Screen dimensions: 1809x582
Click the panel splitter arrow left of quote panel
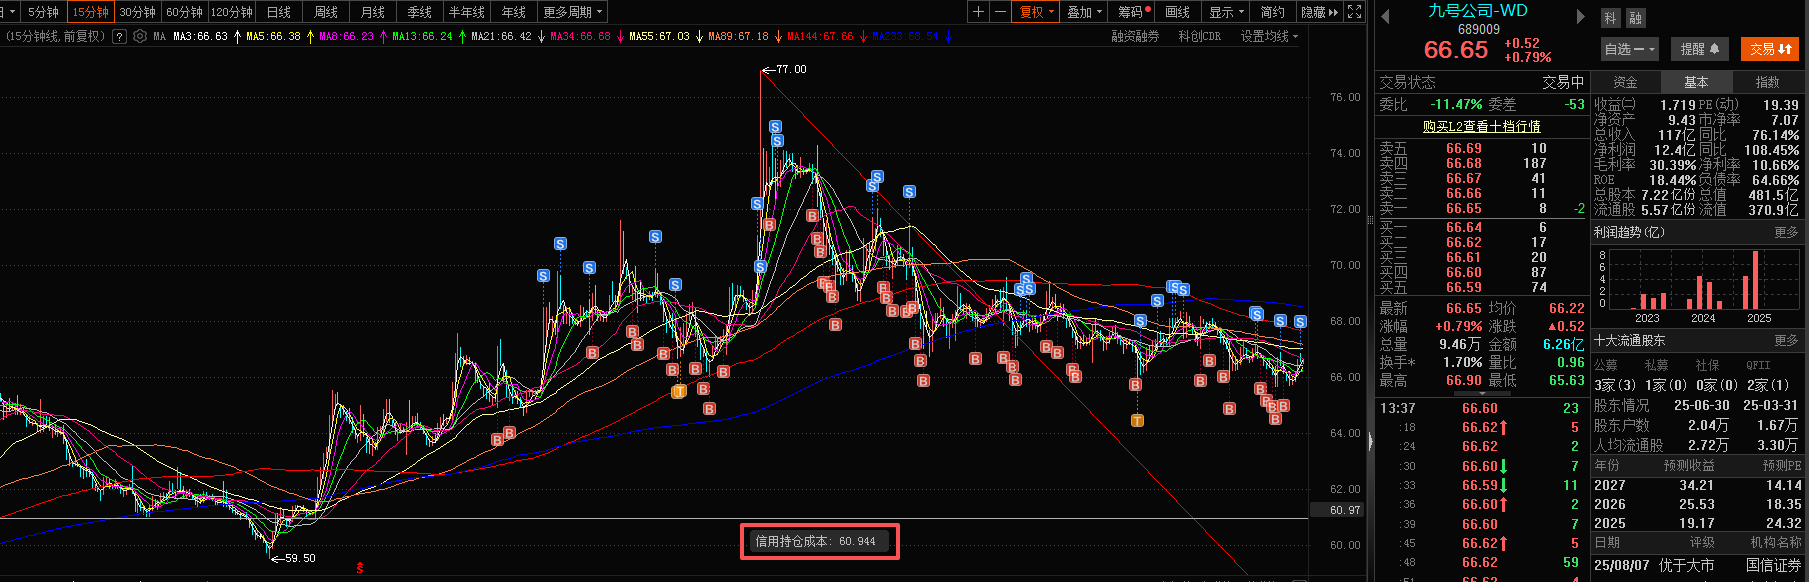[1371, 441]
